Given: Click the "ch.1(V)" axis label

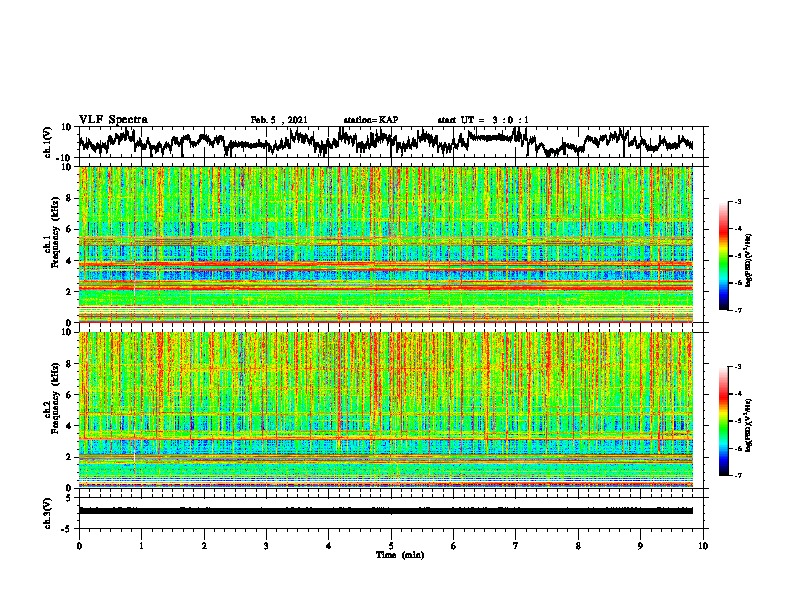Looking at the screenshot, I should pos(48,142).
